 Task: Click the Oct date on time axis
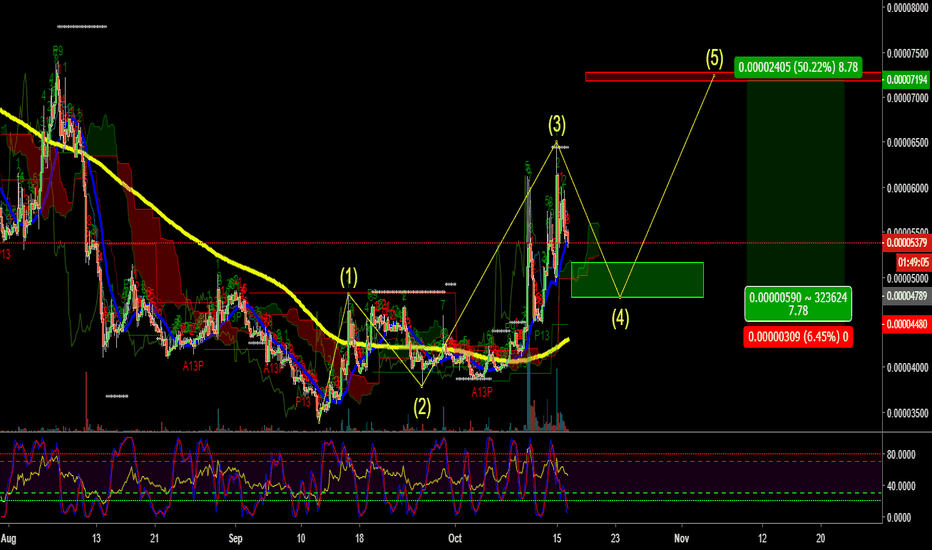point(455,539)
